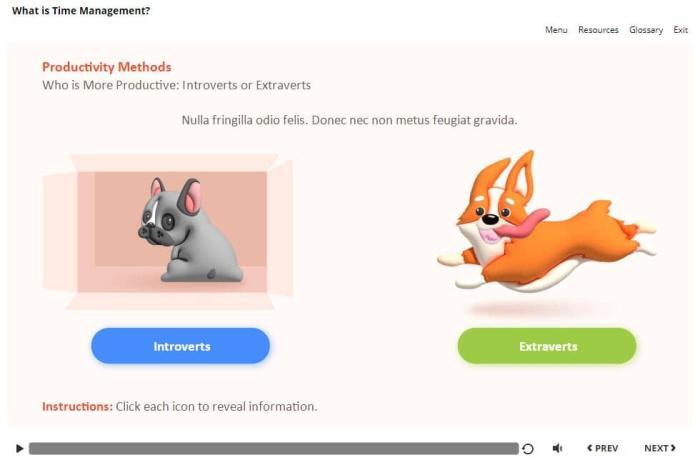Click the right chevron beside NEXT
This screenshot has width=700, height=470.
[673, 448]
